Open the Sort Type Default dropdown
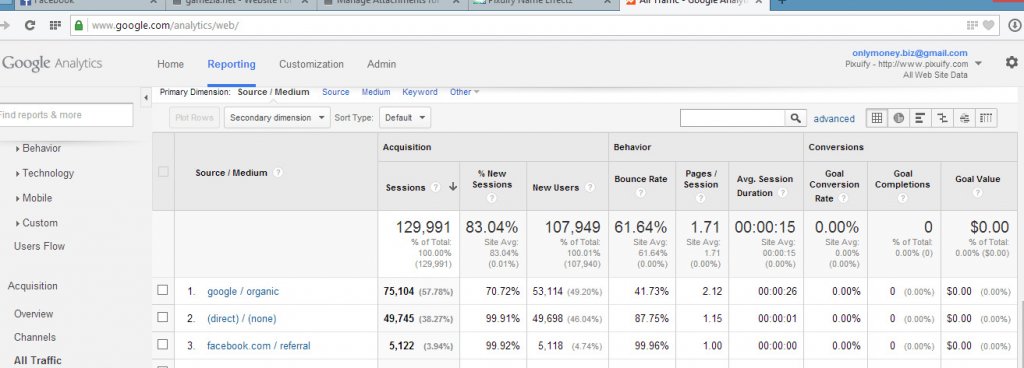 pos(404,118)
